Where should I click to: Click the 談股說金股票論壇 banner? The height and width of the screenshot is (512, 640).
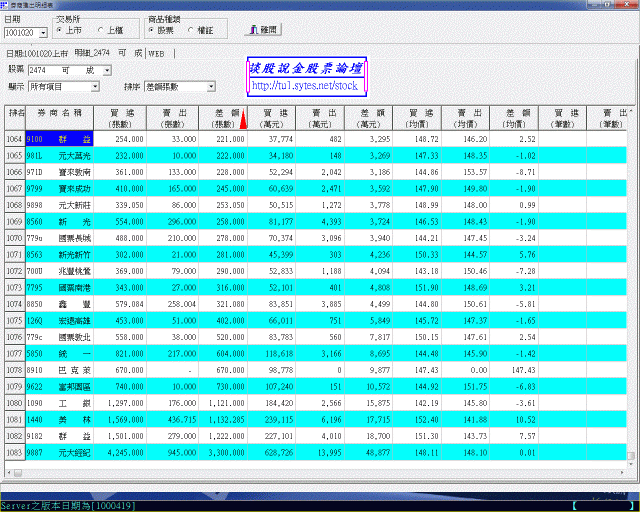pos(306,68)
